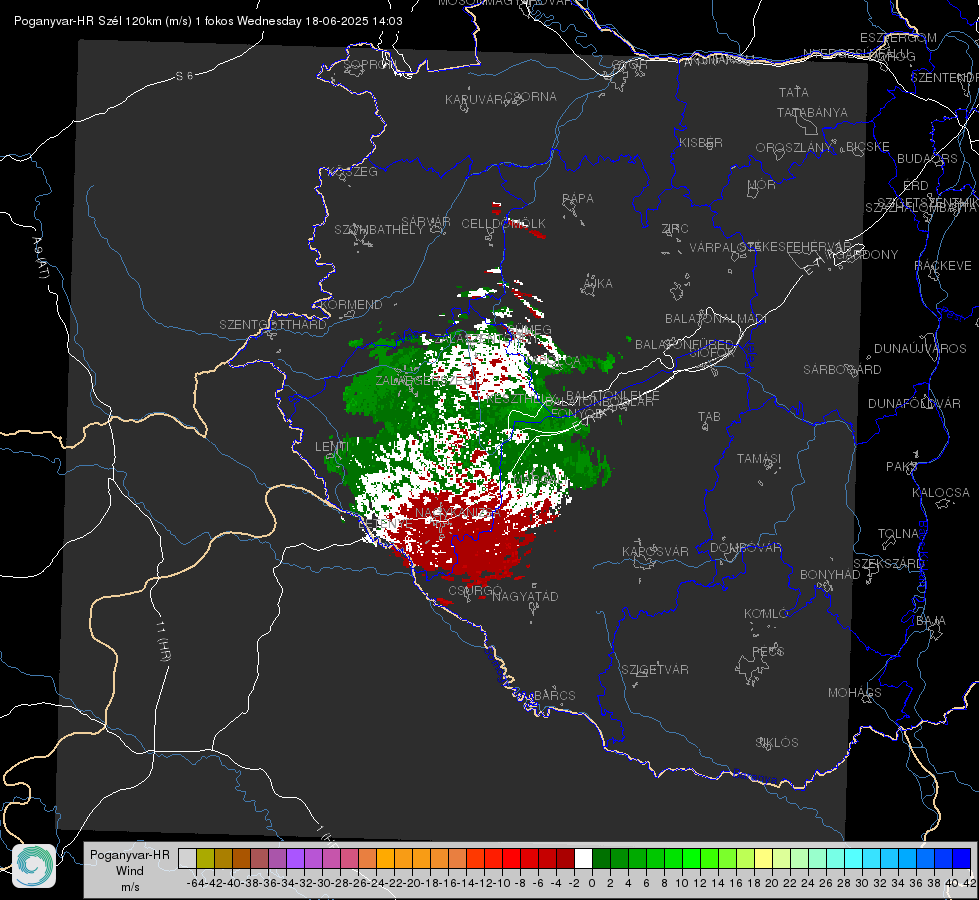Click the swirl logo icon beside the legend

(x=34, y=866)
